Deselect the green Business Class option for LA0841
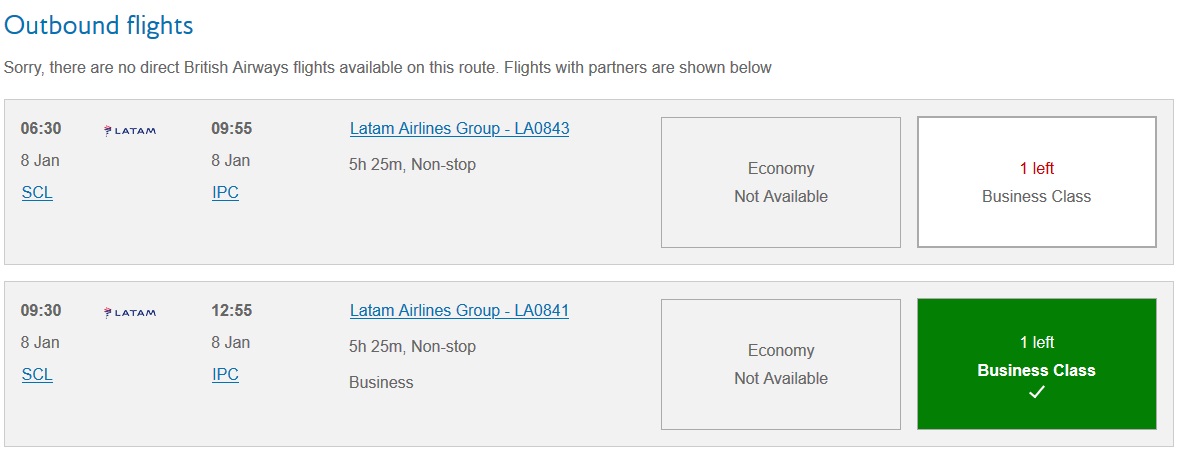1180x452 pixels. tap(1036, 364)
